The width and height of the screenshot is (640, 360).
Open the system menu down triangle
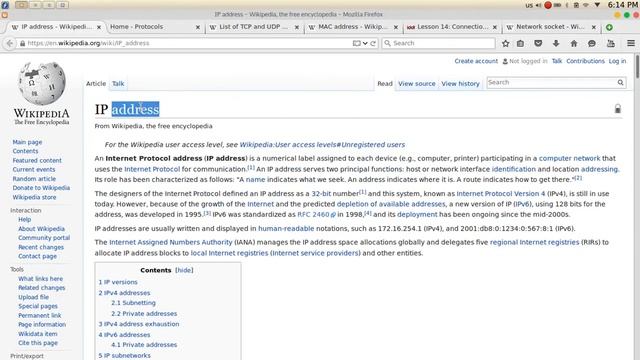597,5
